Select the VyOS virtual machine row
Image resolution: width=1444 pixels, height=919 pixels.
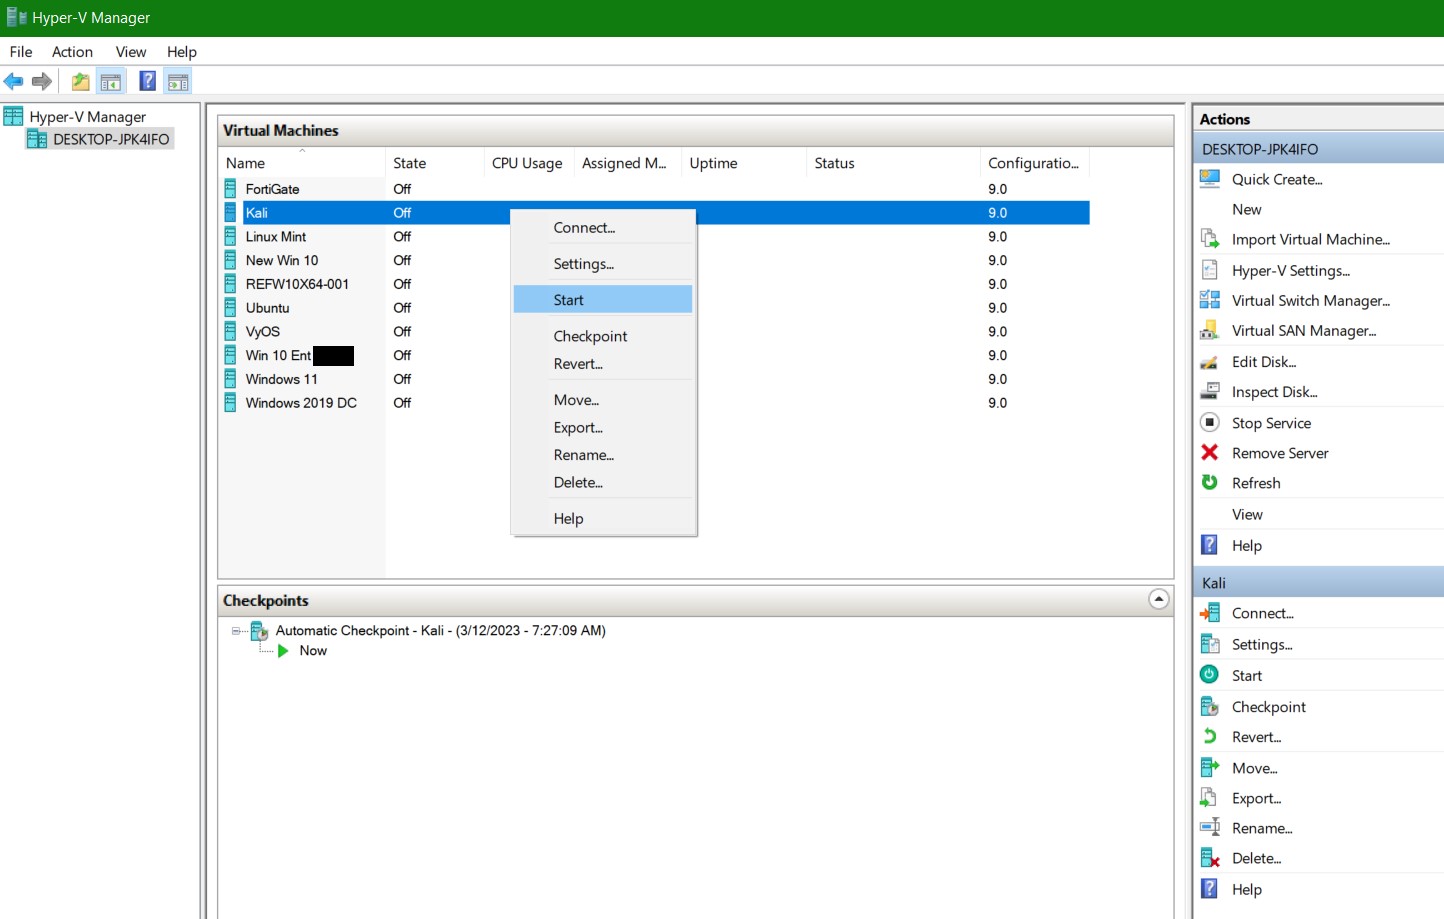(x=654, y=332)
